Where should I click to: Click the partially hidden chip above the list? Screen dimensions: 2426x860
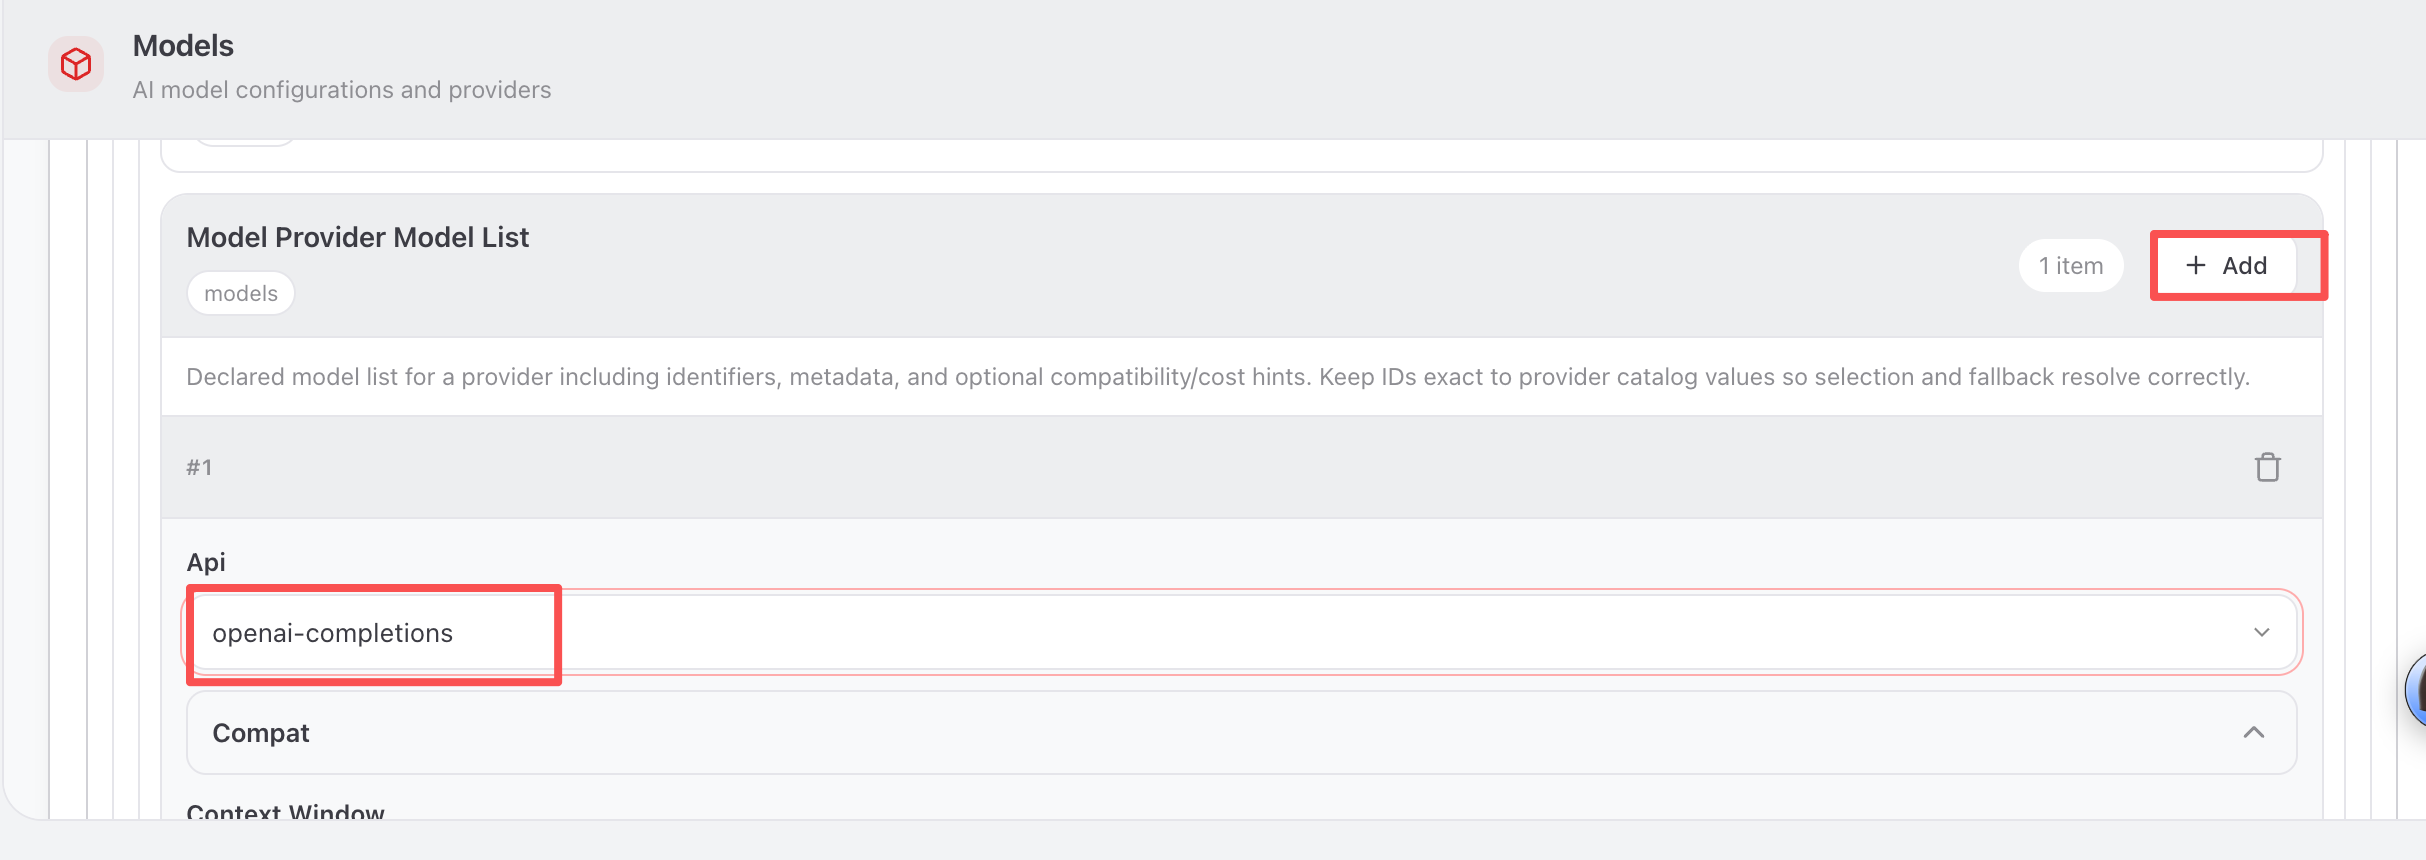tap(245, 143)
